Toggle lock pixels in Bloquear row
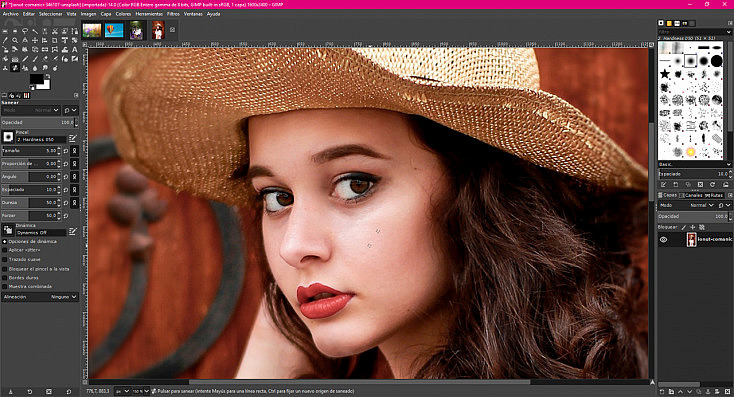734x397 pixels. [683, 227]
